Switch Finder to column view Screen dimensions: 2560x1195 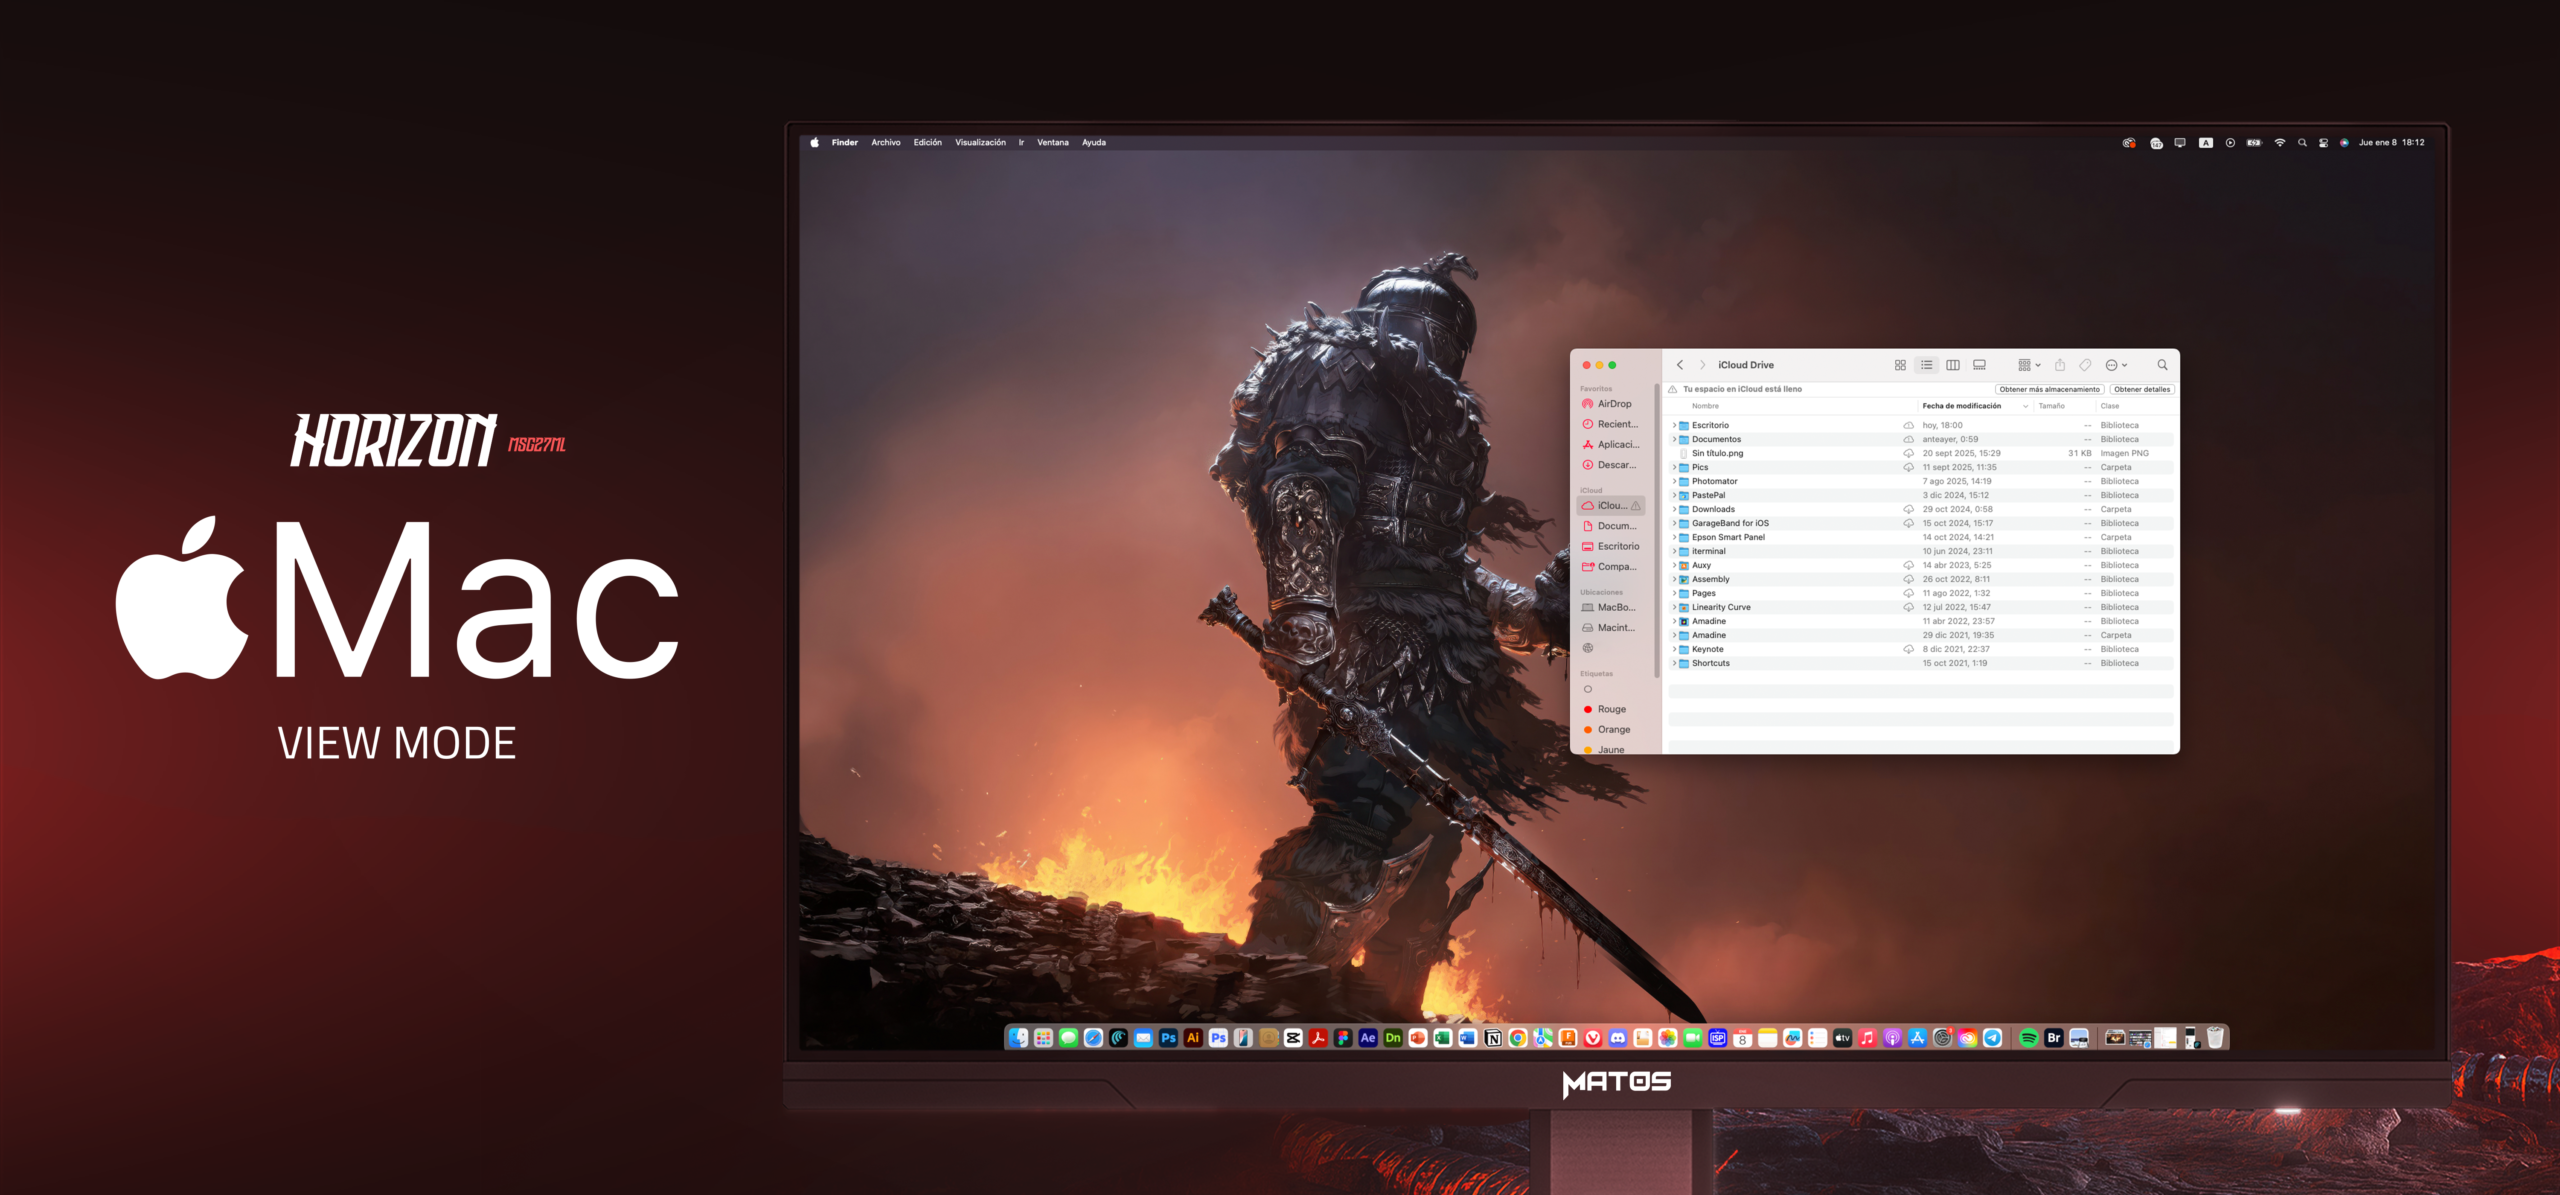1952,365
